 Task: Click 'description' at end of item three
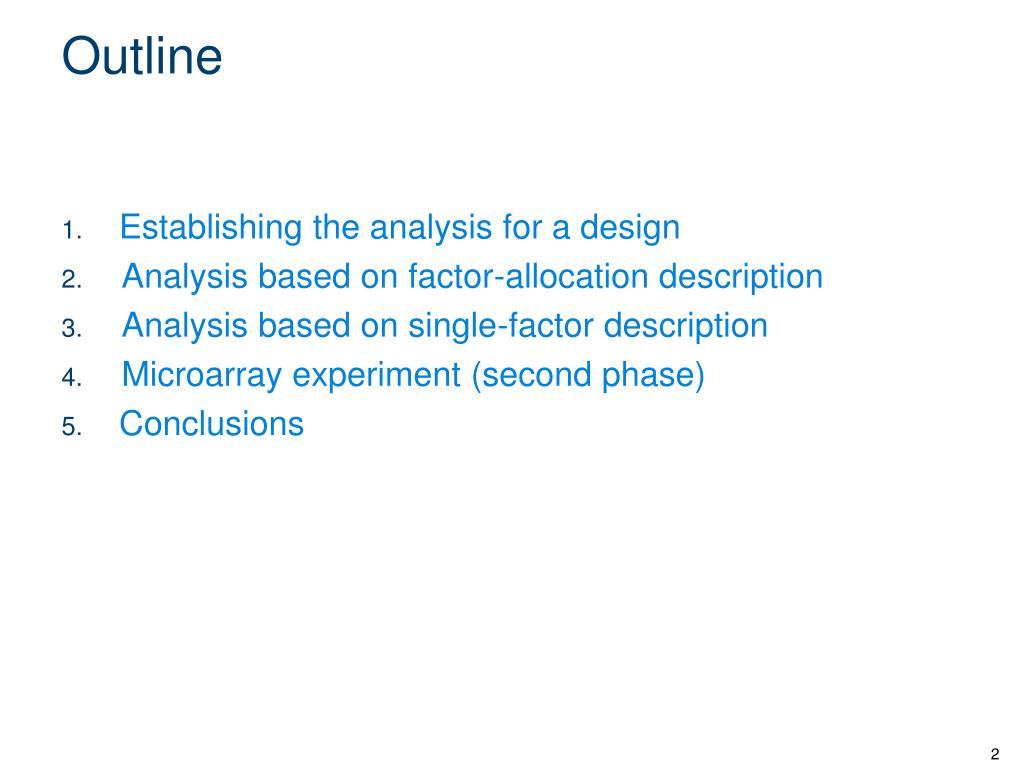click(685, 326)
